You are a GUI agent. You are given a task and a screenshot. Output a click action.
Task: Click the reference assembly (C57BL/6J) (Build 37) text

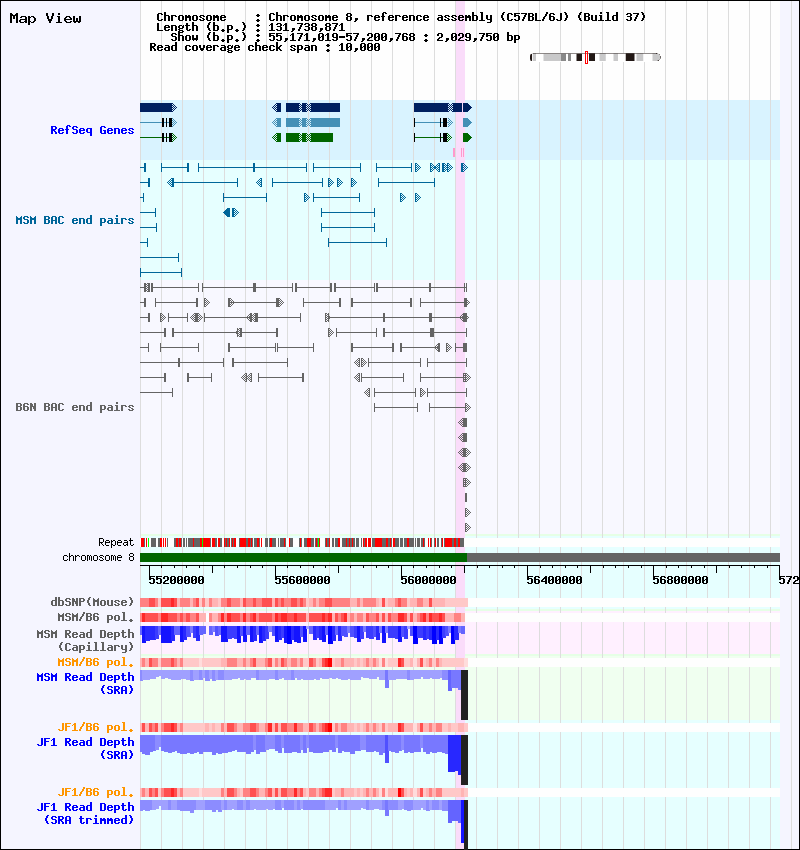point(506,17)
